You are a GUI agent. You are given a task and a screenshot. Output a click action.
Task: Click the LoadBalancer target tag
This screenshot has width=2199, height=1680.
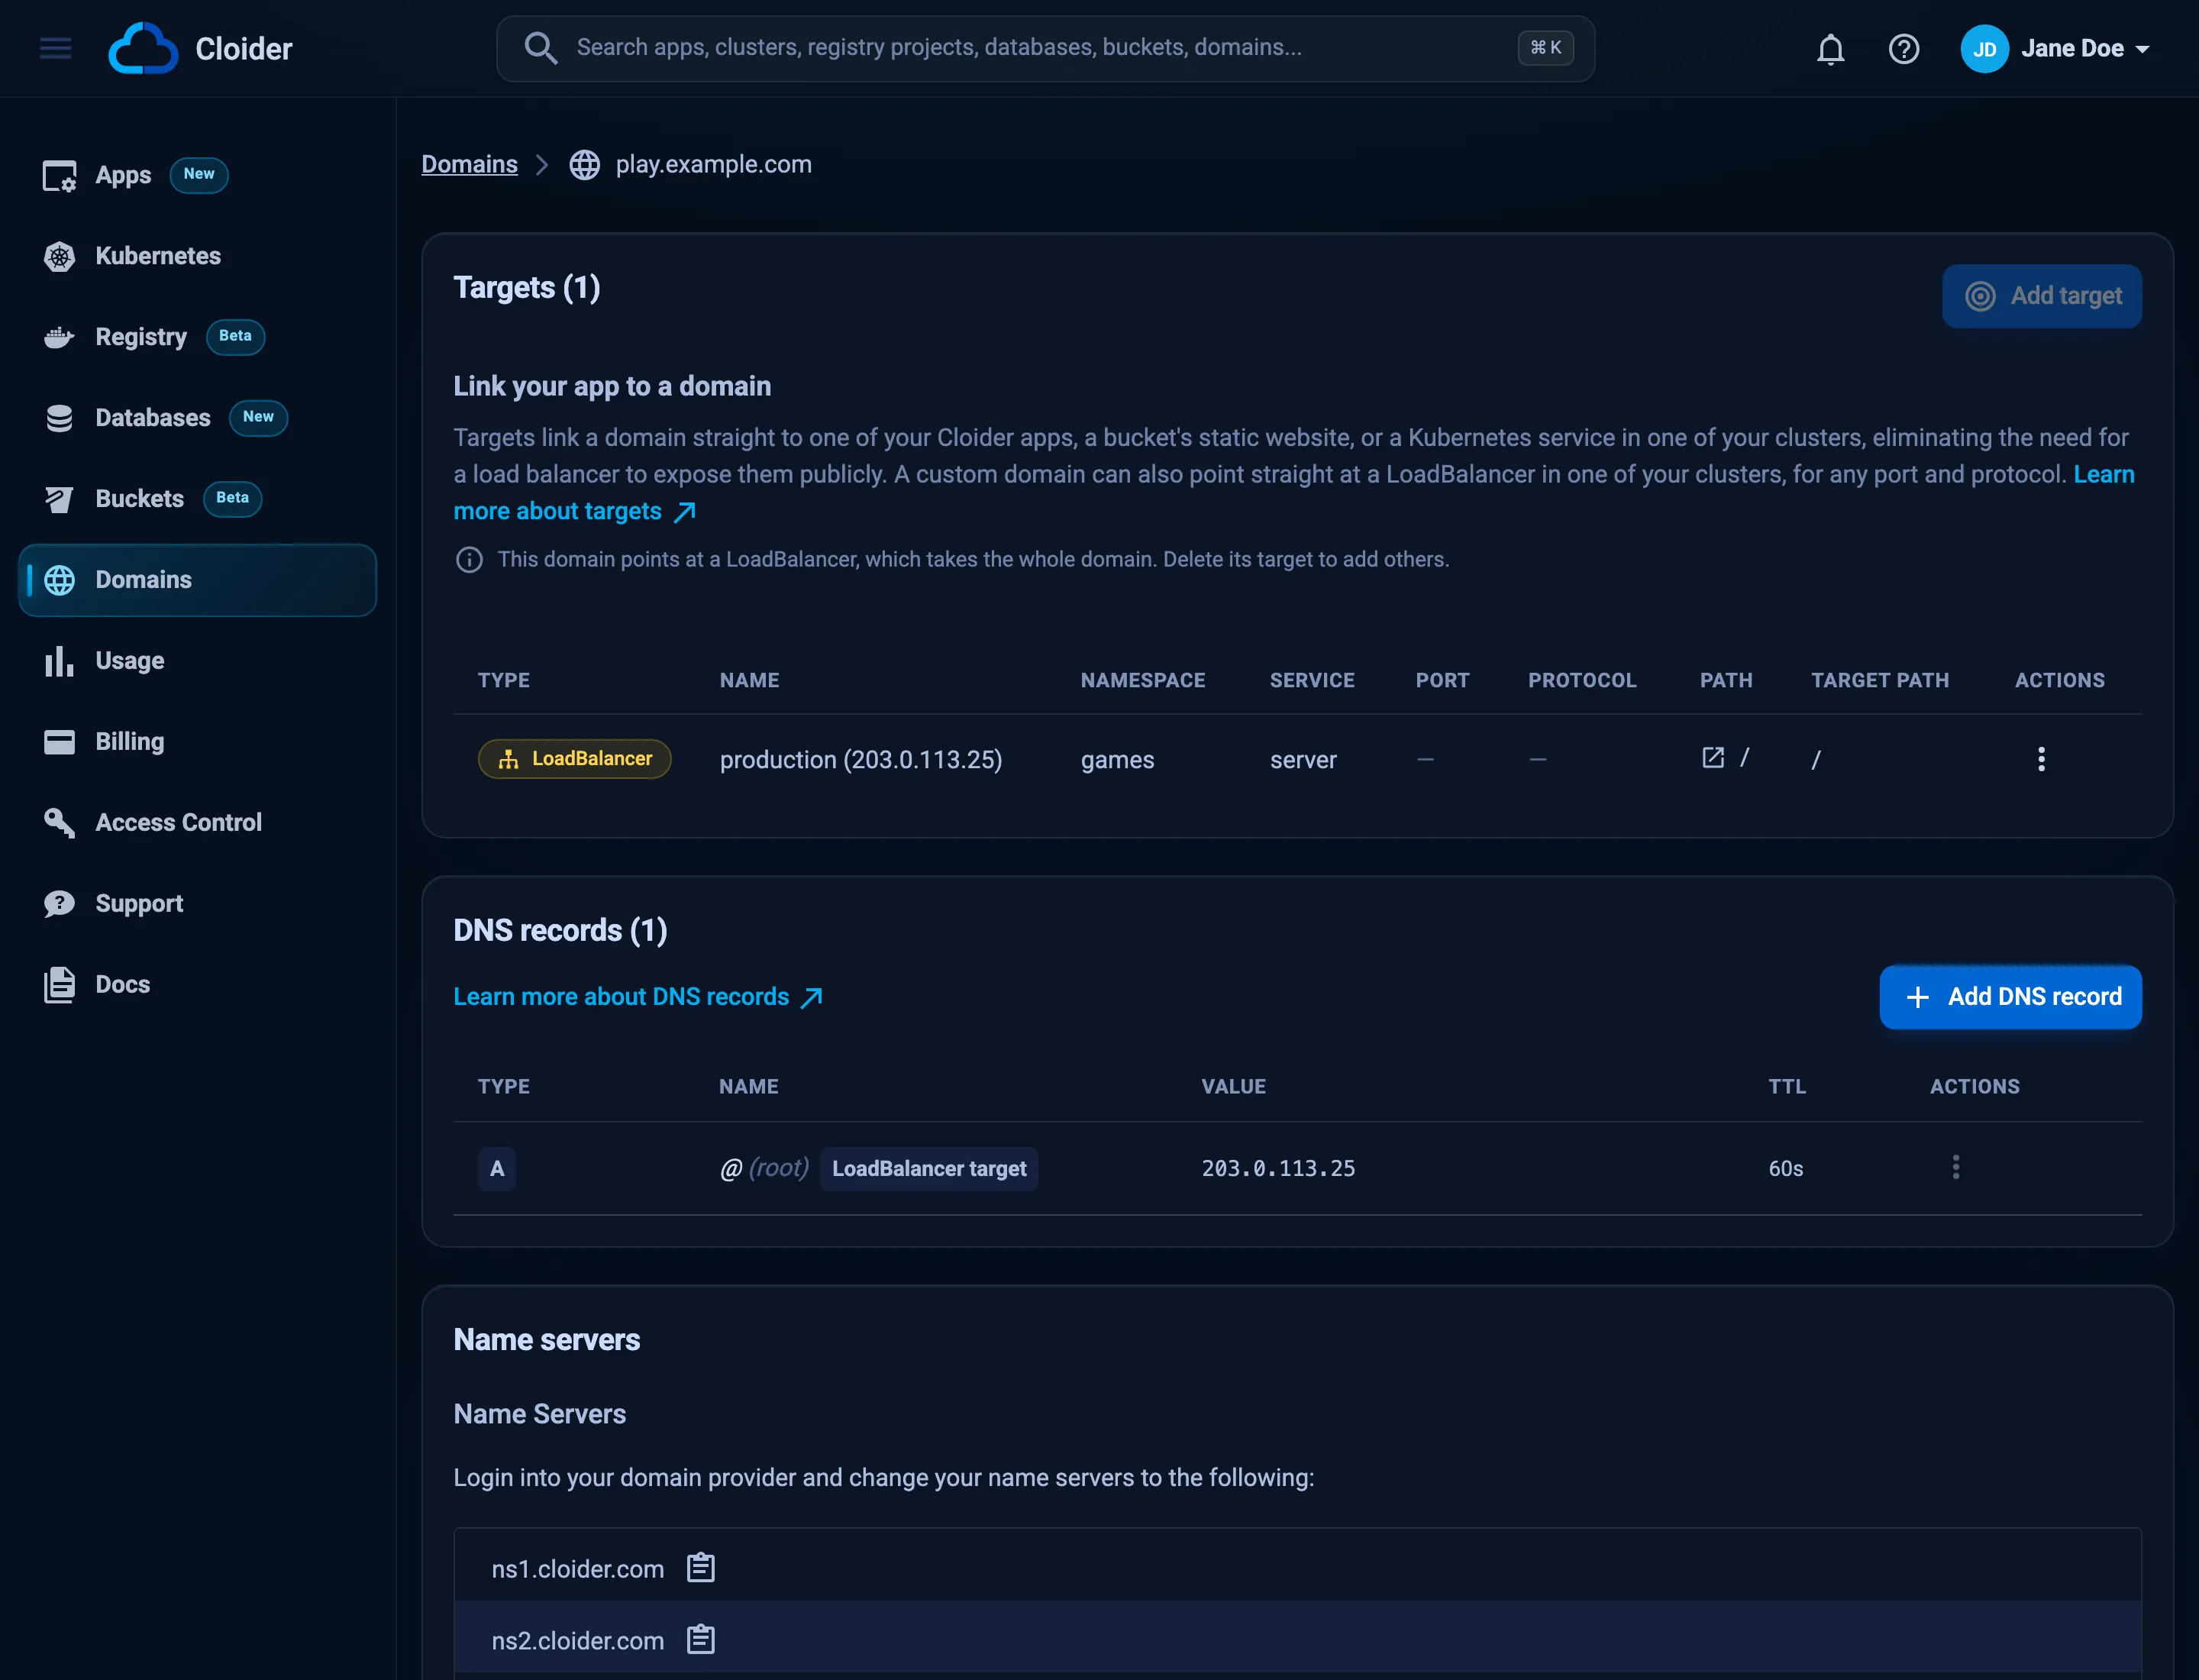[x=929, y=1169]
